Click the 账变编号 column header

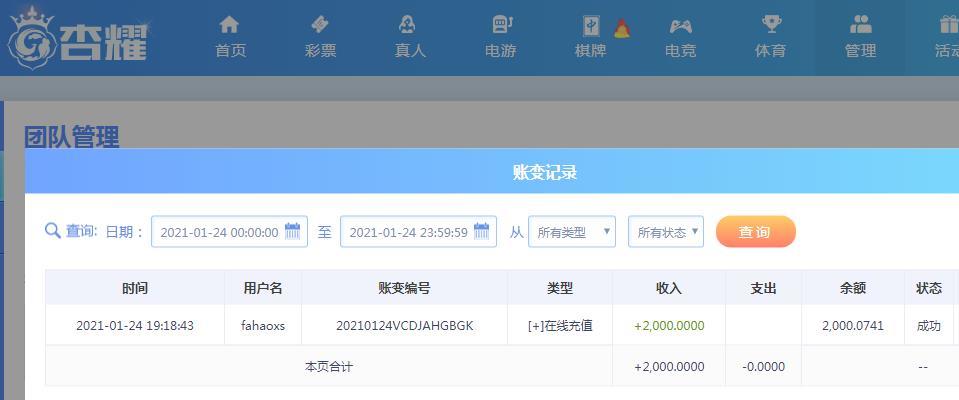coord(404,288)
